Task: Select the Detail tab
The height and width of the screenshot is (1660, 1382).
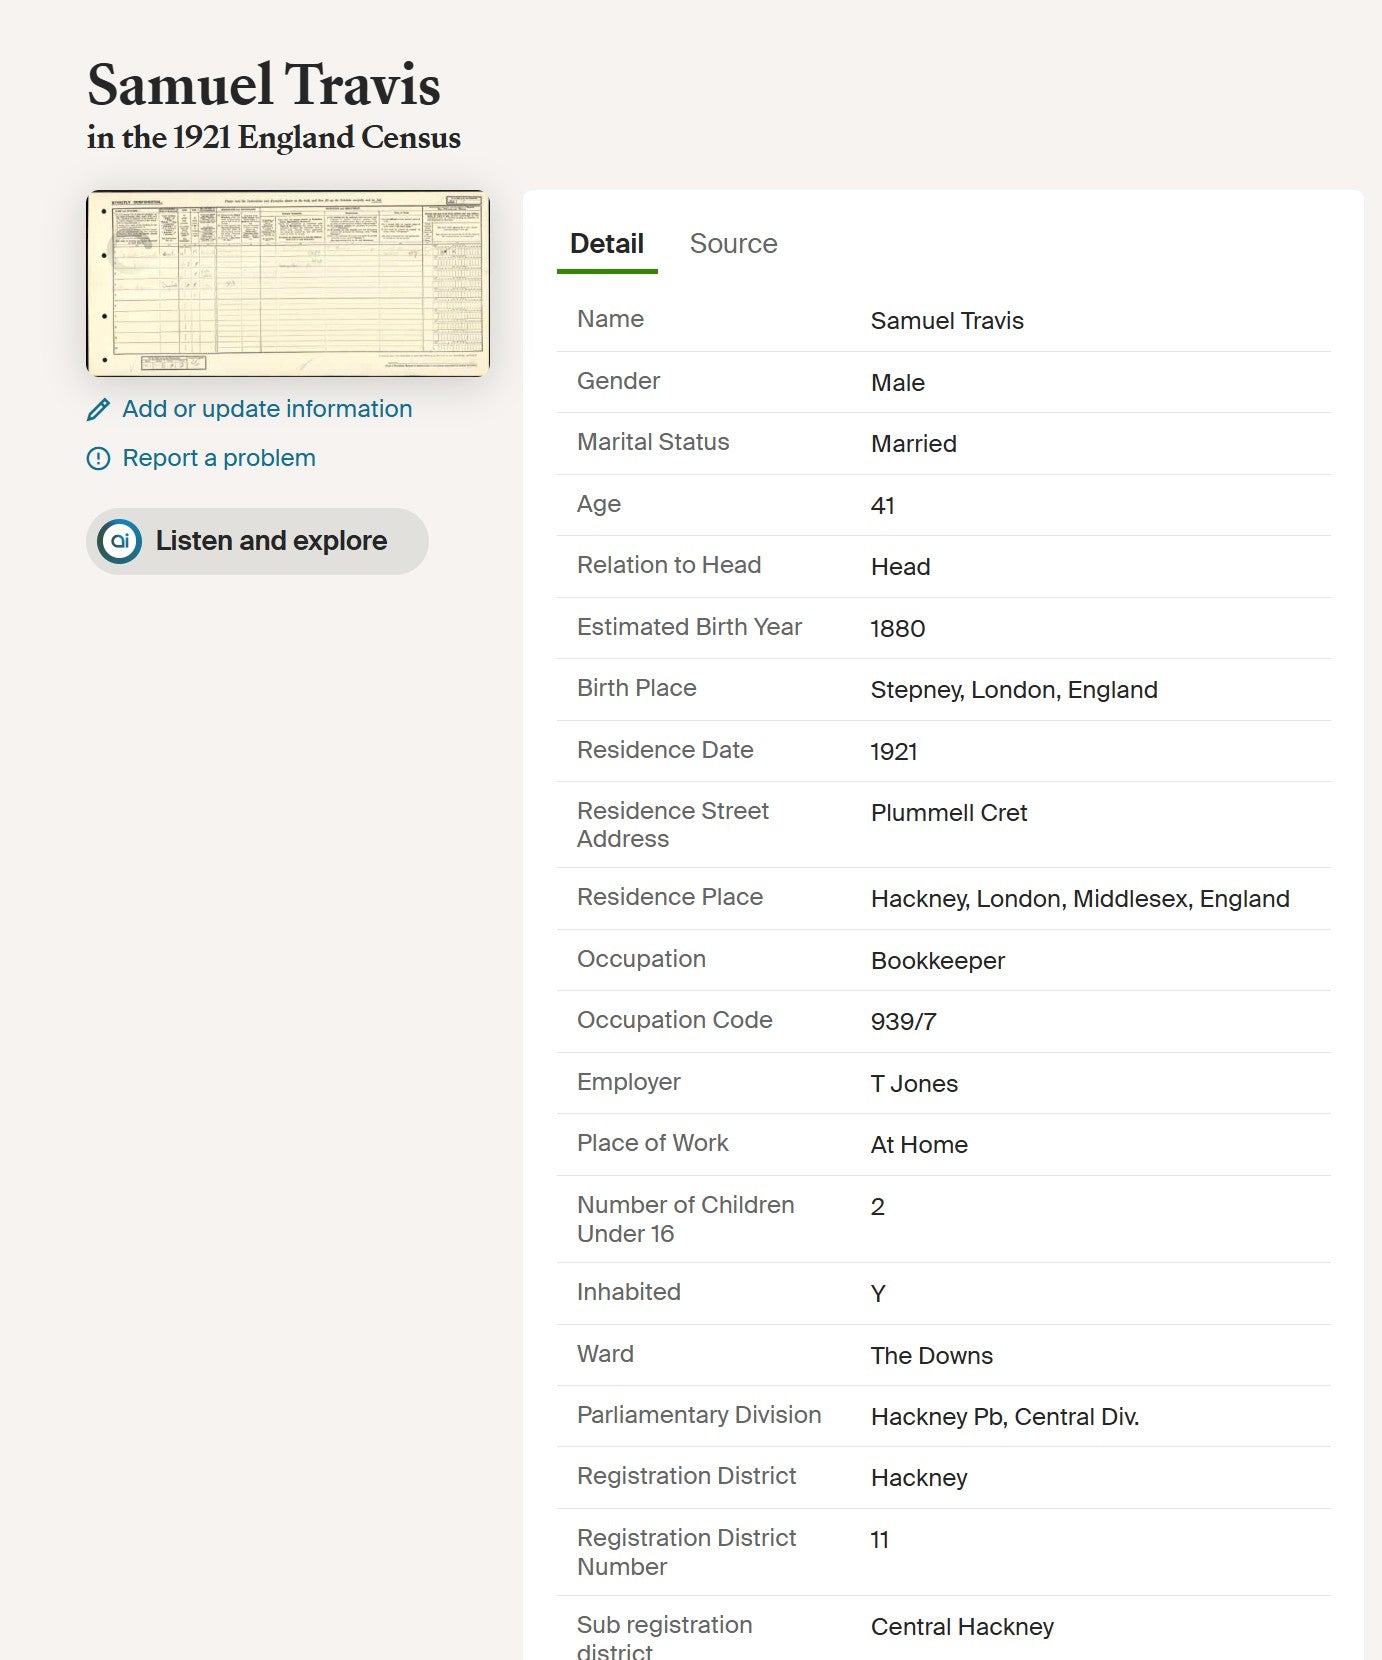Action: (x=606, y=244)
